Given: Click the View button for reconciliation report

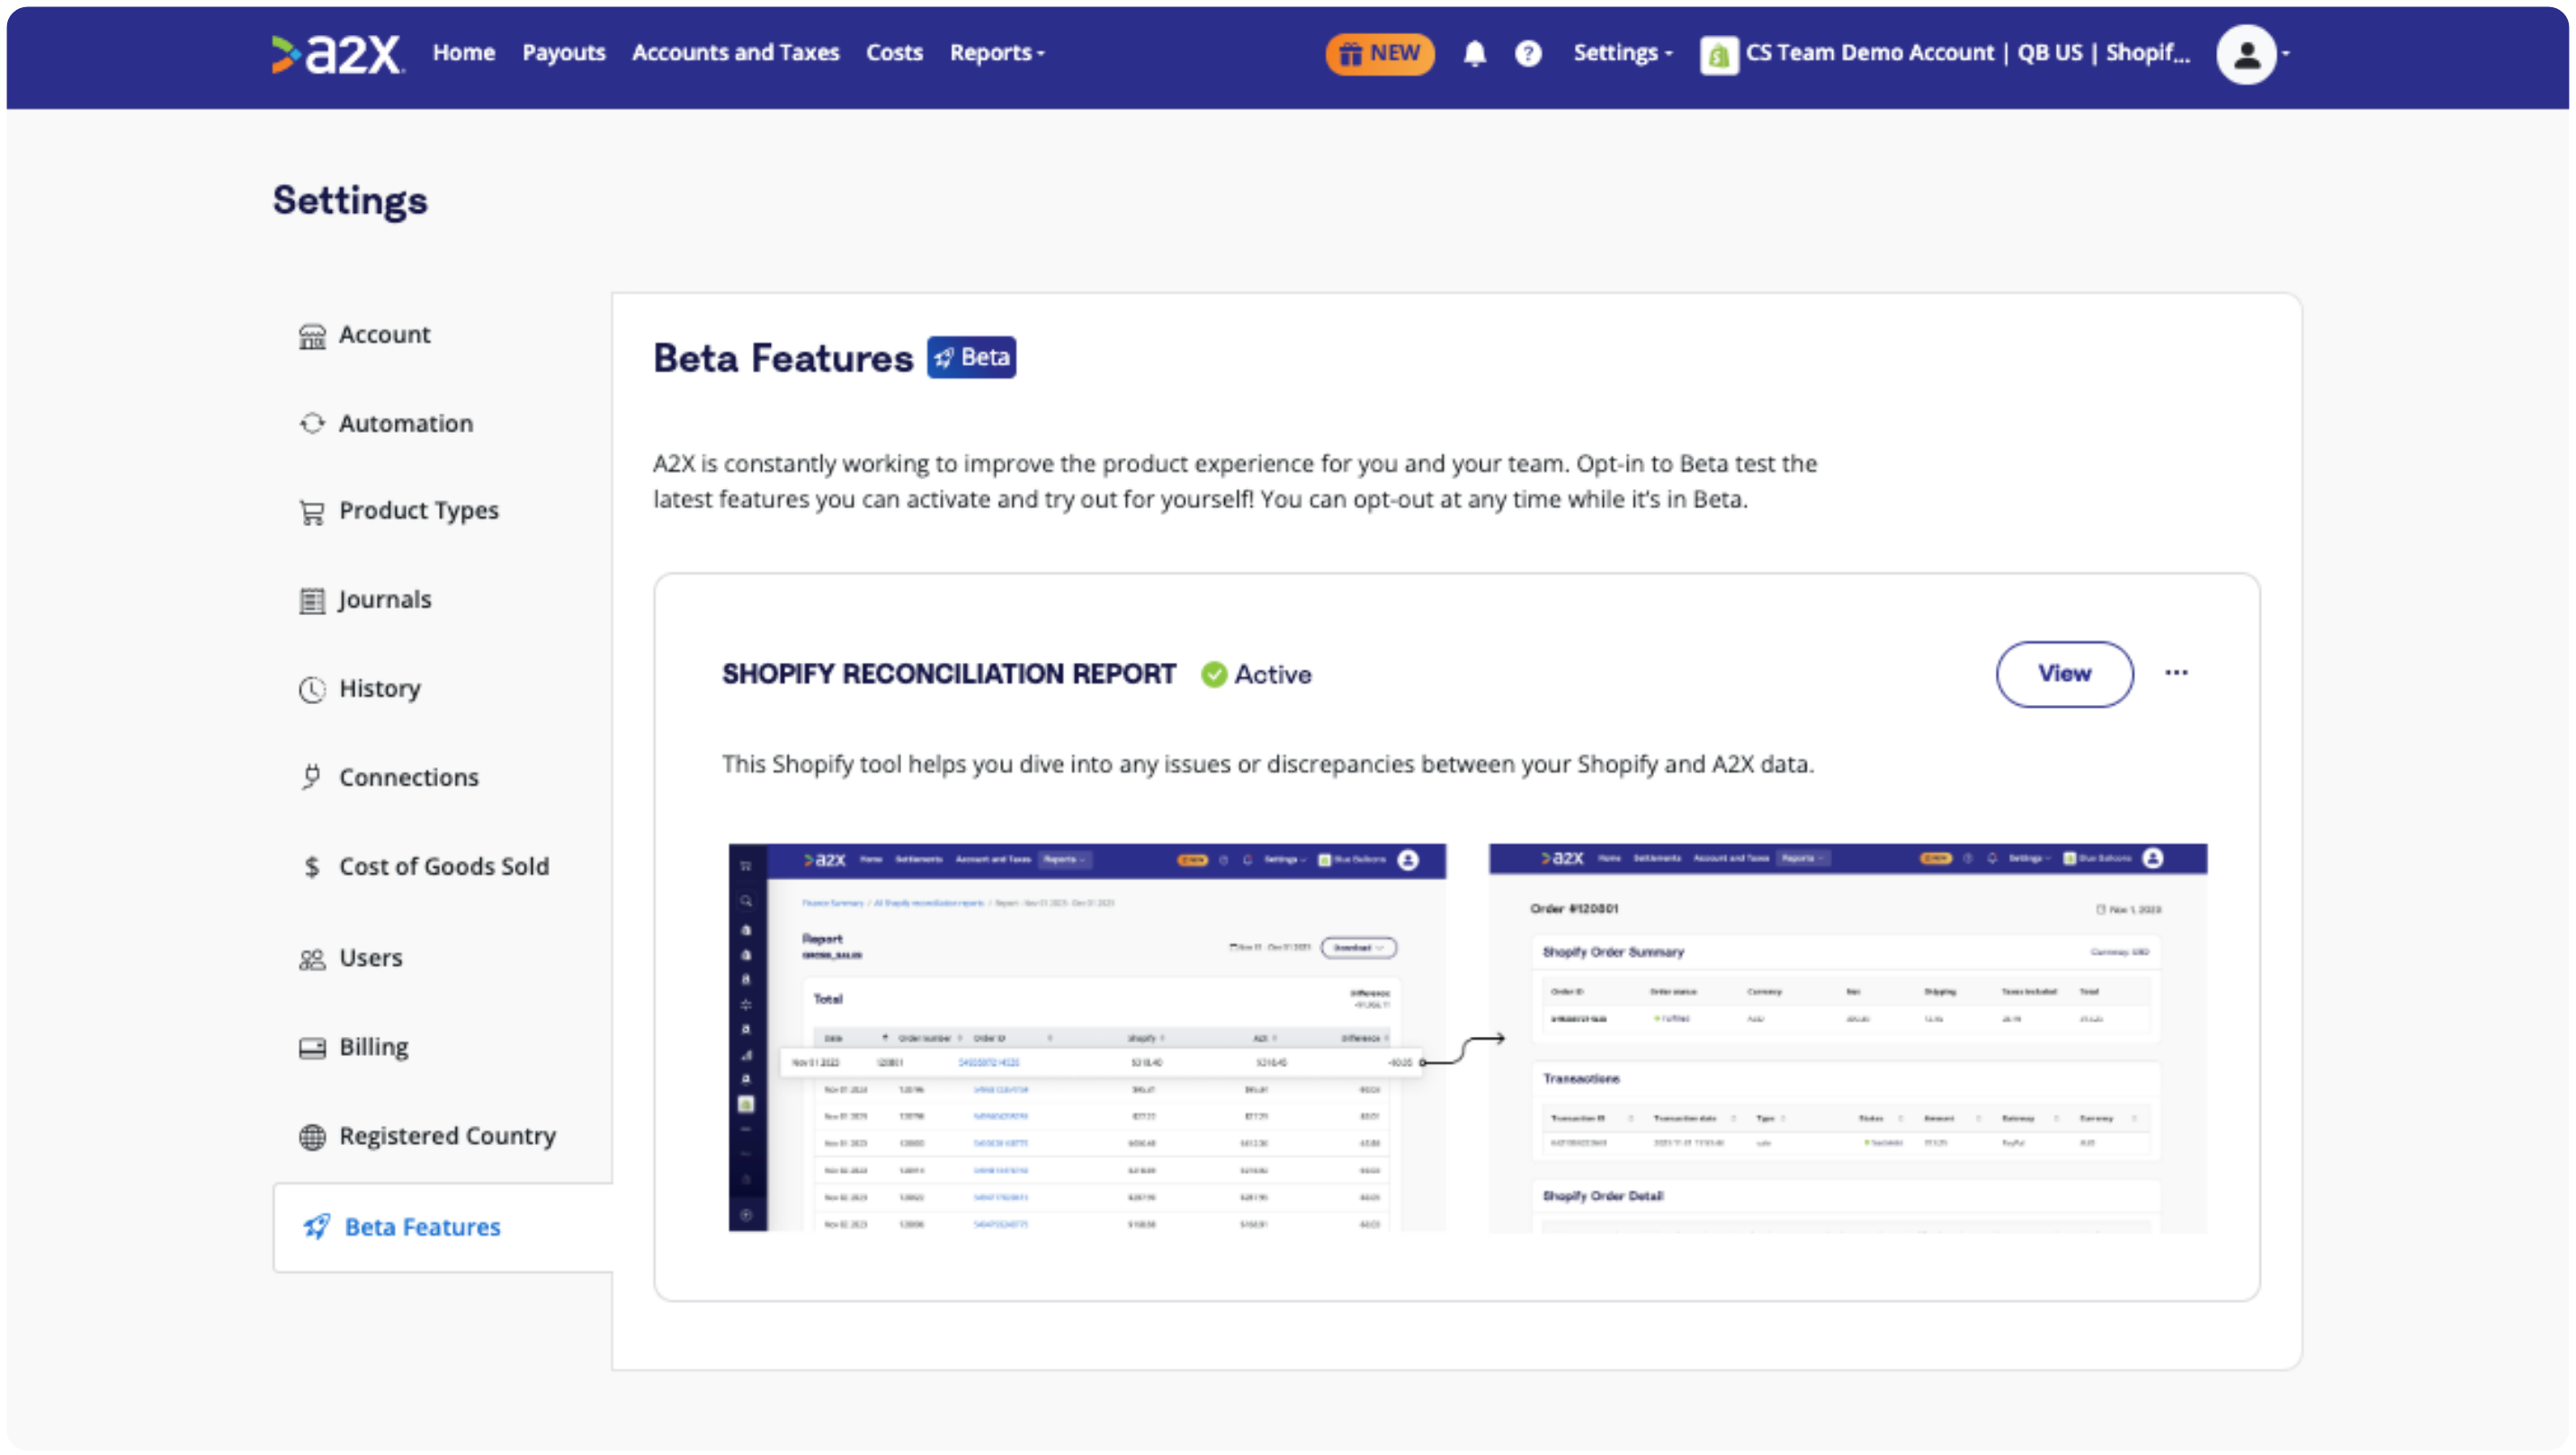Looking at the screenshot, I should coord(2064,674).
